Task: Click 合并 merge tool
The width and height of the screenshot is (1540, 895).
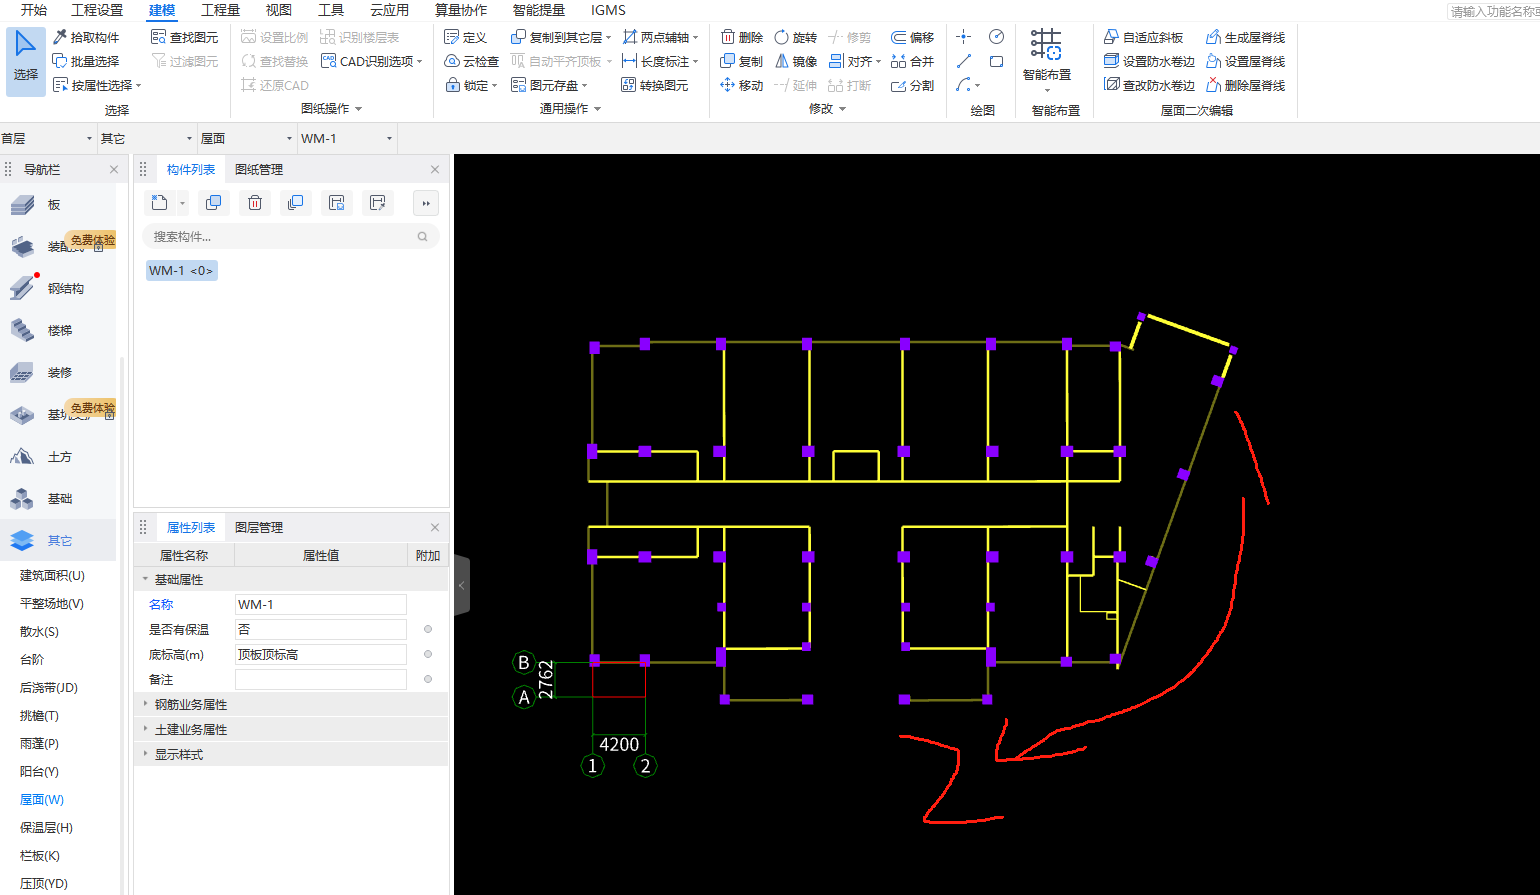Action: point(913,61)
